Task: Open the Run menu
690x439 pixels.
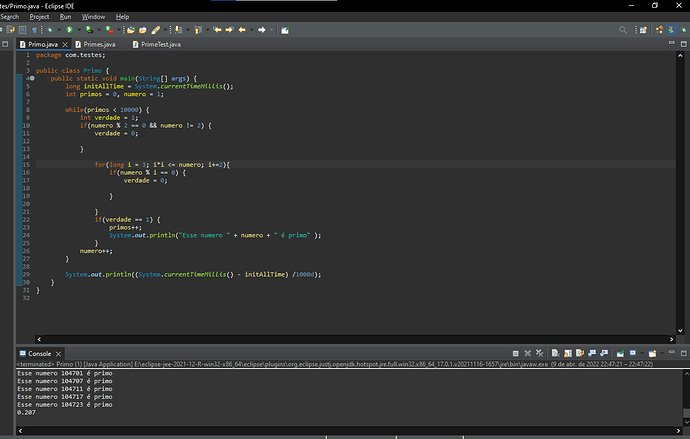Action: 65,17
